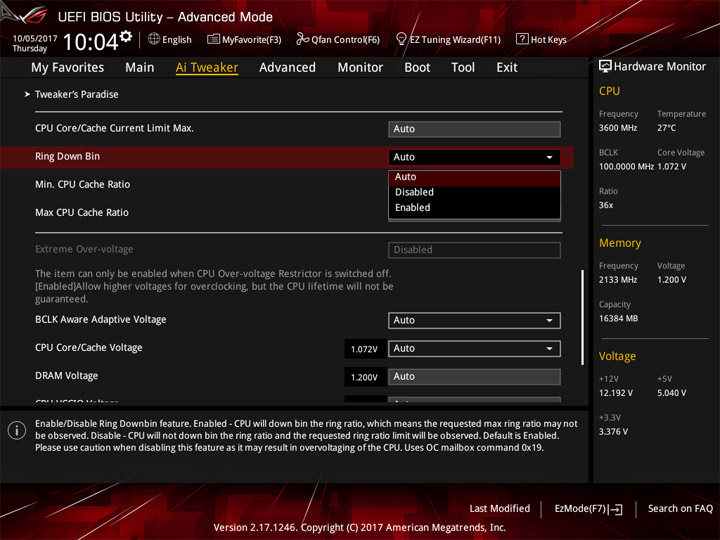
Task: Choose Enabled in Ring Down Bin list
Action: tap(474, 208)
